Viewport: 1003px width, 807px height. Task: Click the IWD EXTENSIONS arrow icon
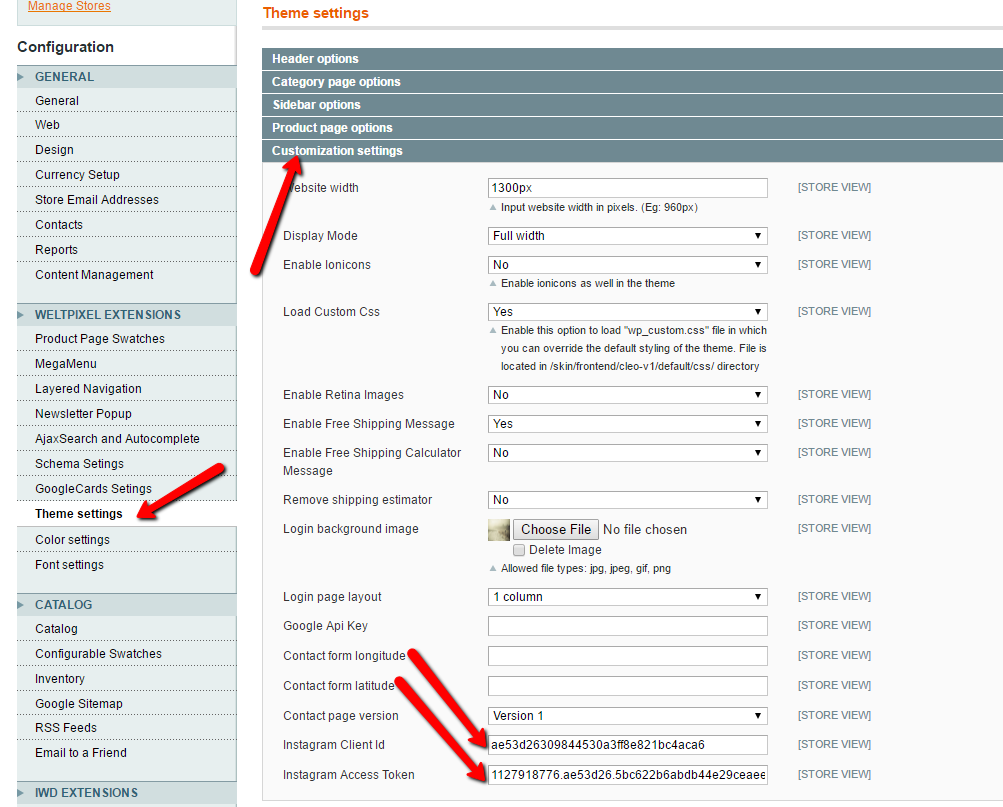21,793
